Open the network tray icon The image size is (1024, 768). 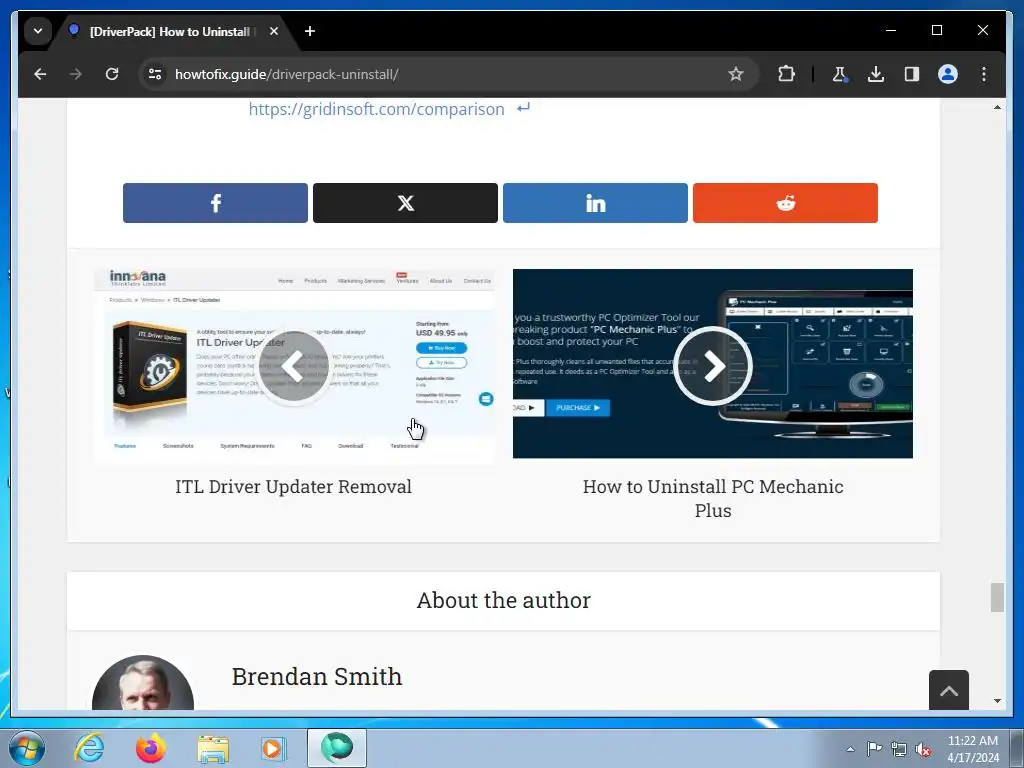[899, 749]
